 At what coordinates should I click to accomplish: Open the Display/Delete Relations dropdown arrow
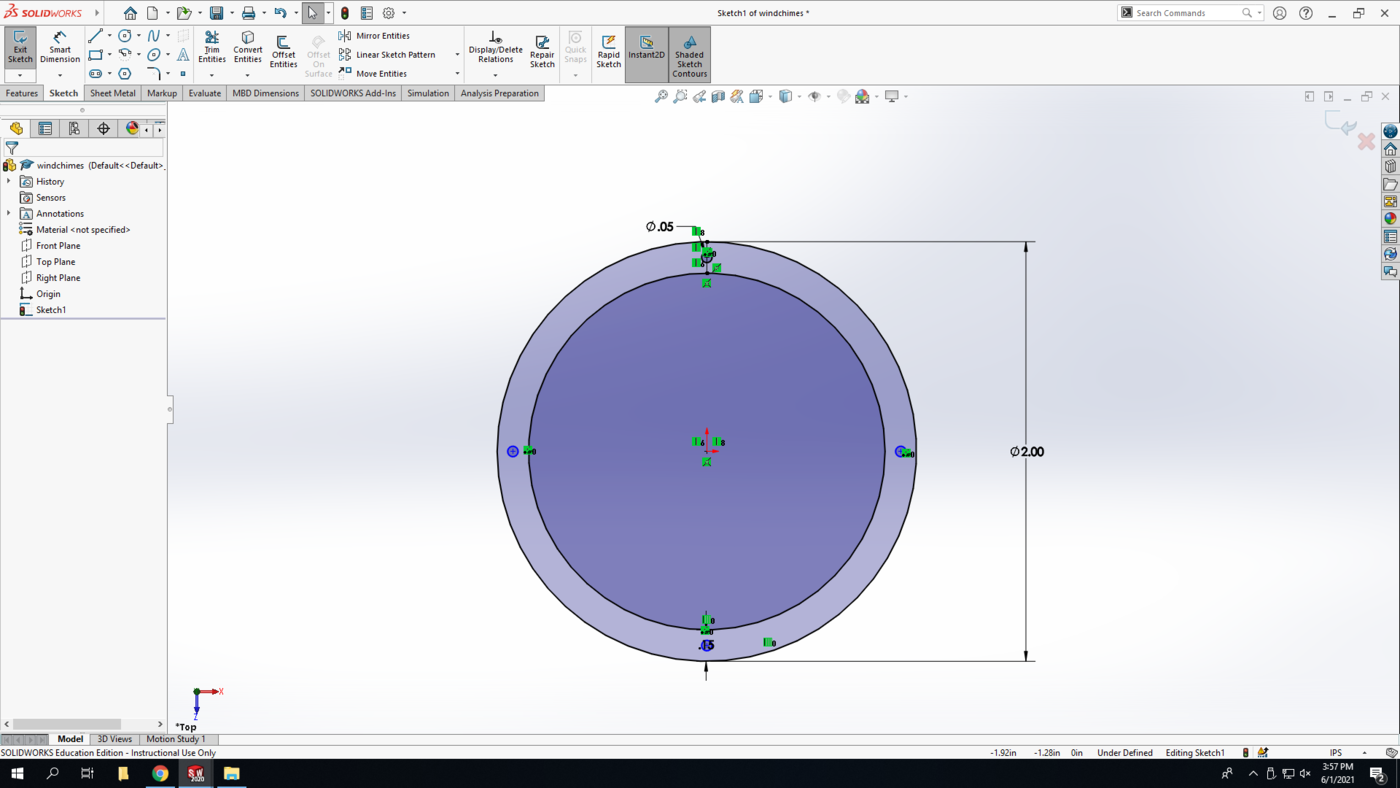(x=495, y=75)
